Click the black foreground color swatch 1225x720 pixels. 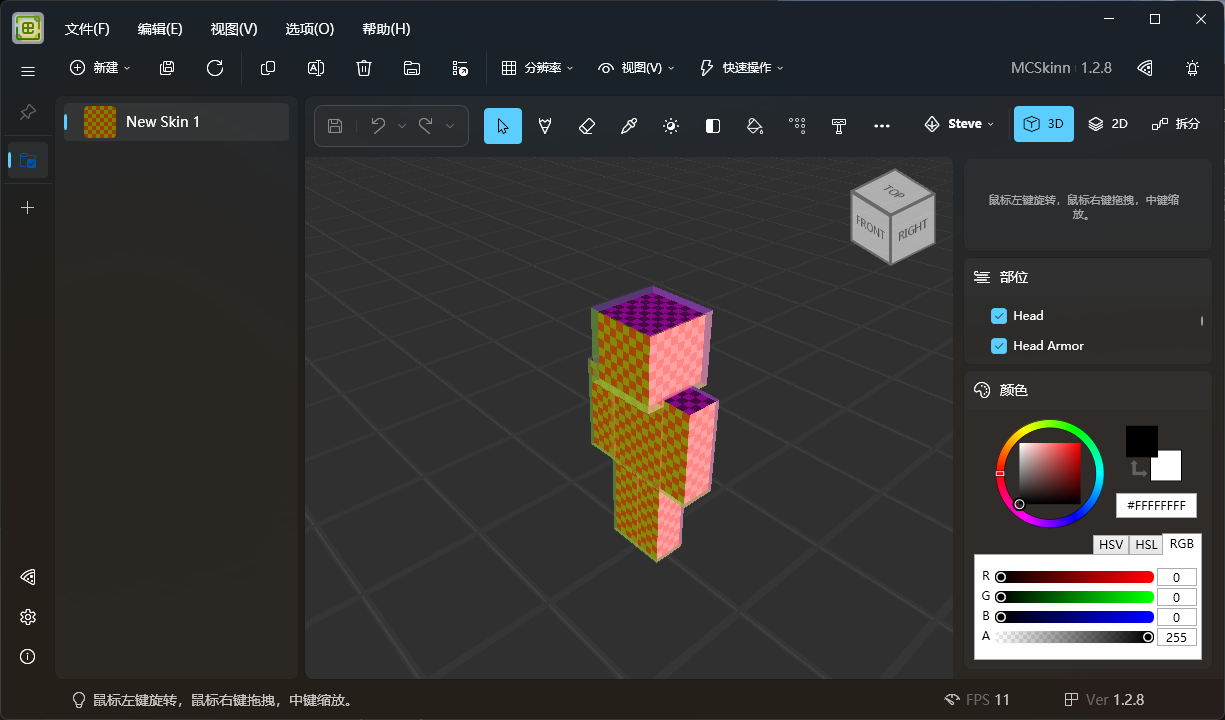tap(1141, 441)
